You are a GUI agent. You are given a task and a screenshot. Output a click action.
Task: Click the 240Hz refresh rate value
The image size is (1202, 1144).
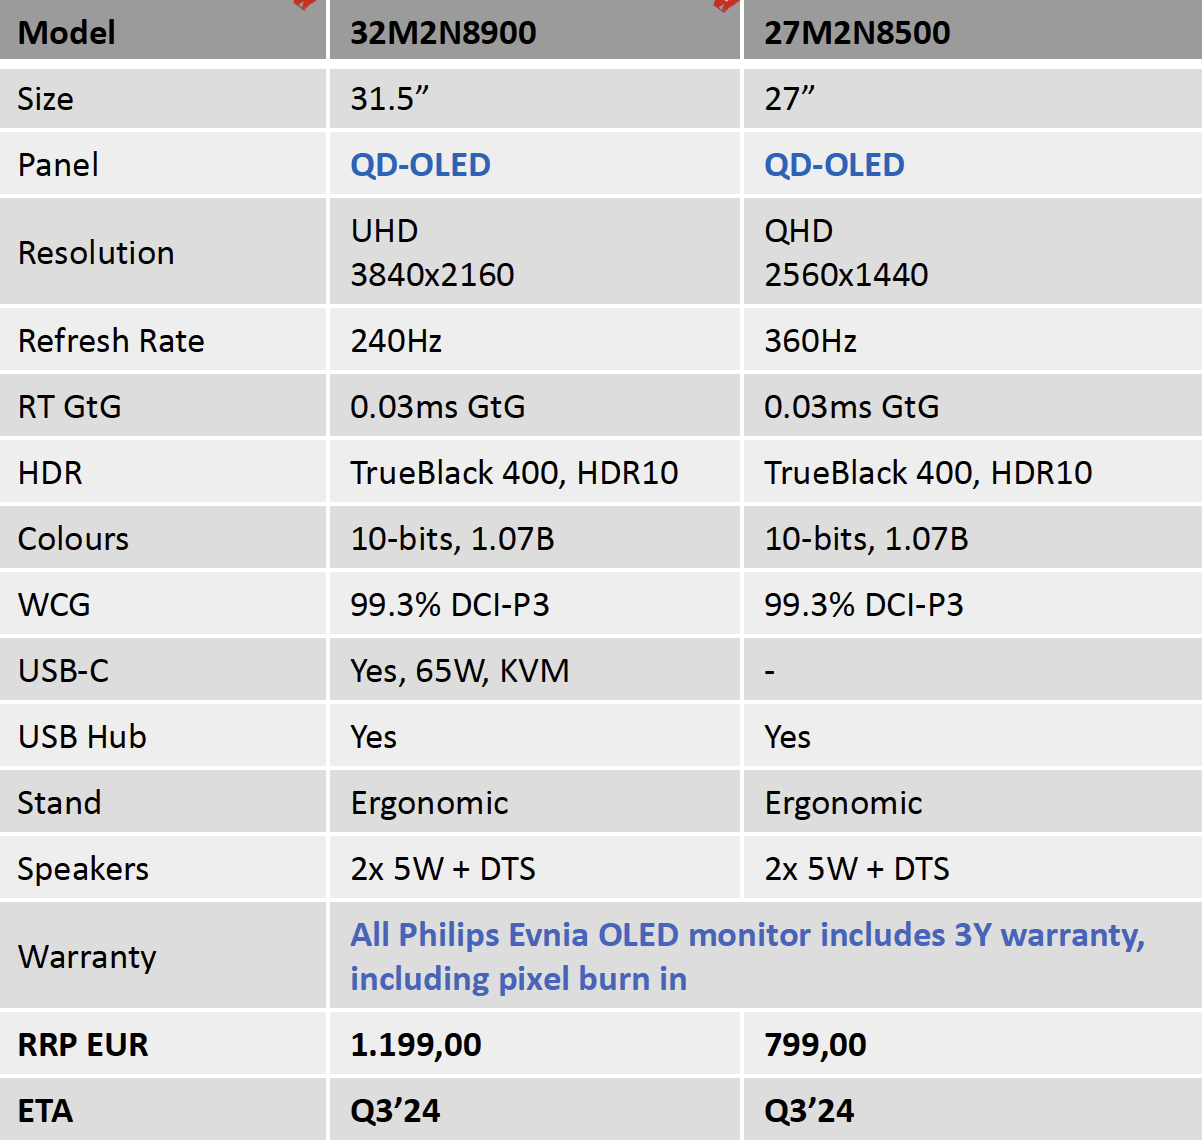(396, 341)
